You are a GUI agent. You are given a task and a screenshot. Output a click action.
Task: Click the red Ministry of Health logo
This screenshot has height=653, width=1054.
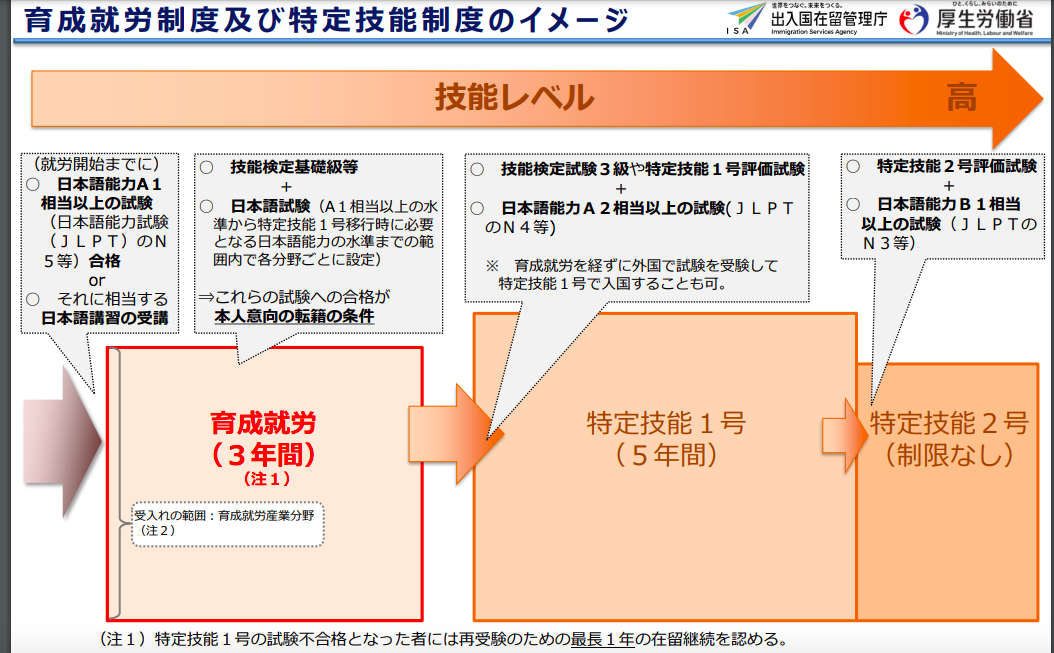[913, 19]
